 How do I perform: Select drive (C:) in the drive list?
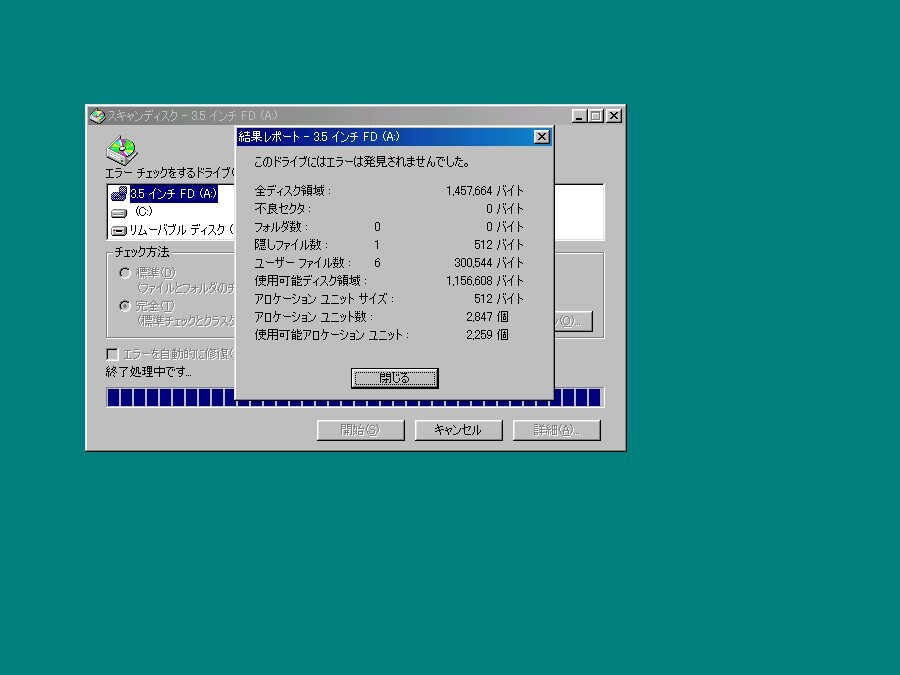point(145,211)
